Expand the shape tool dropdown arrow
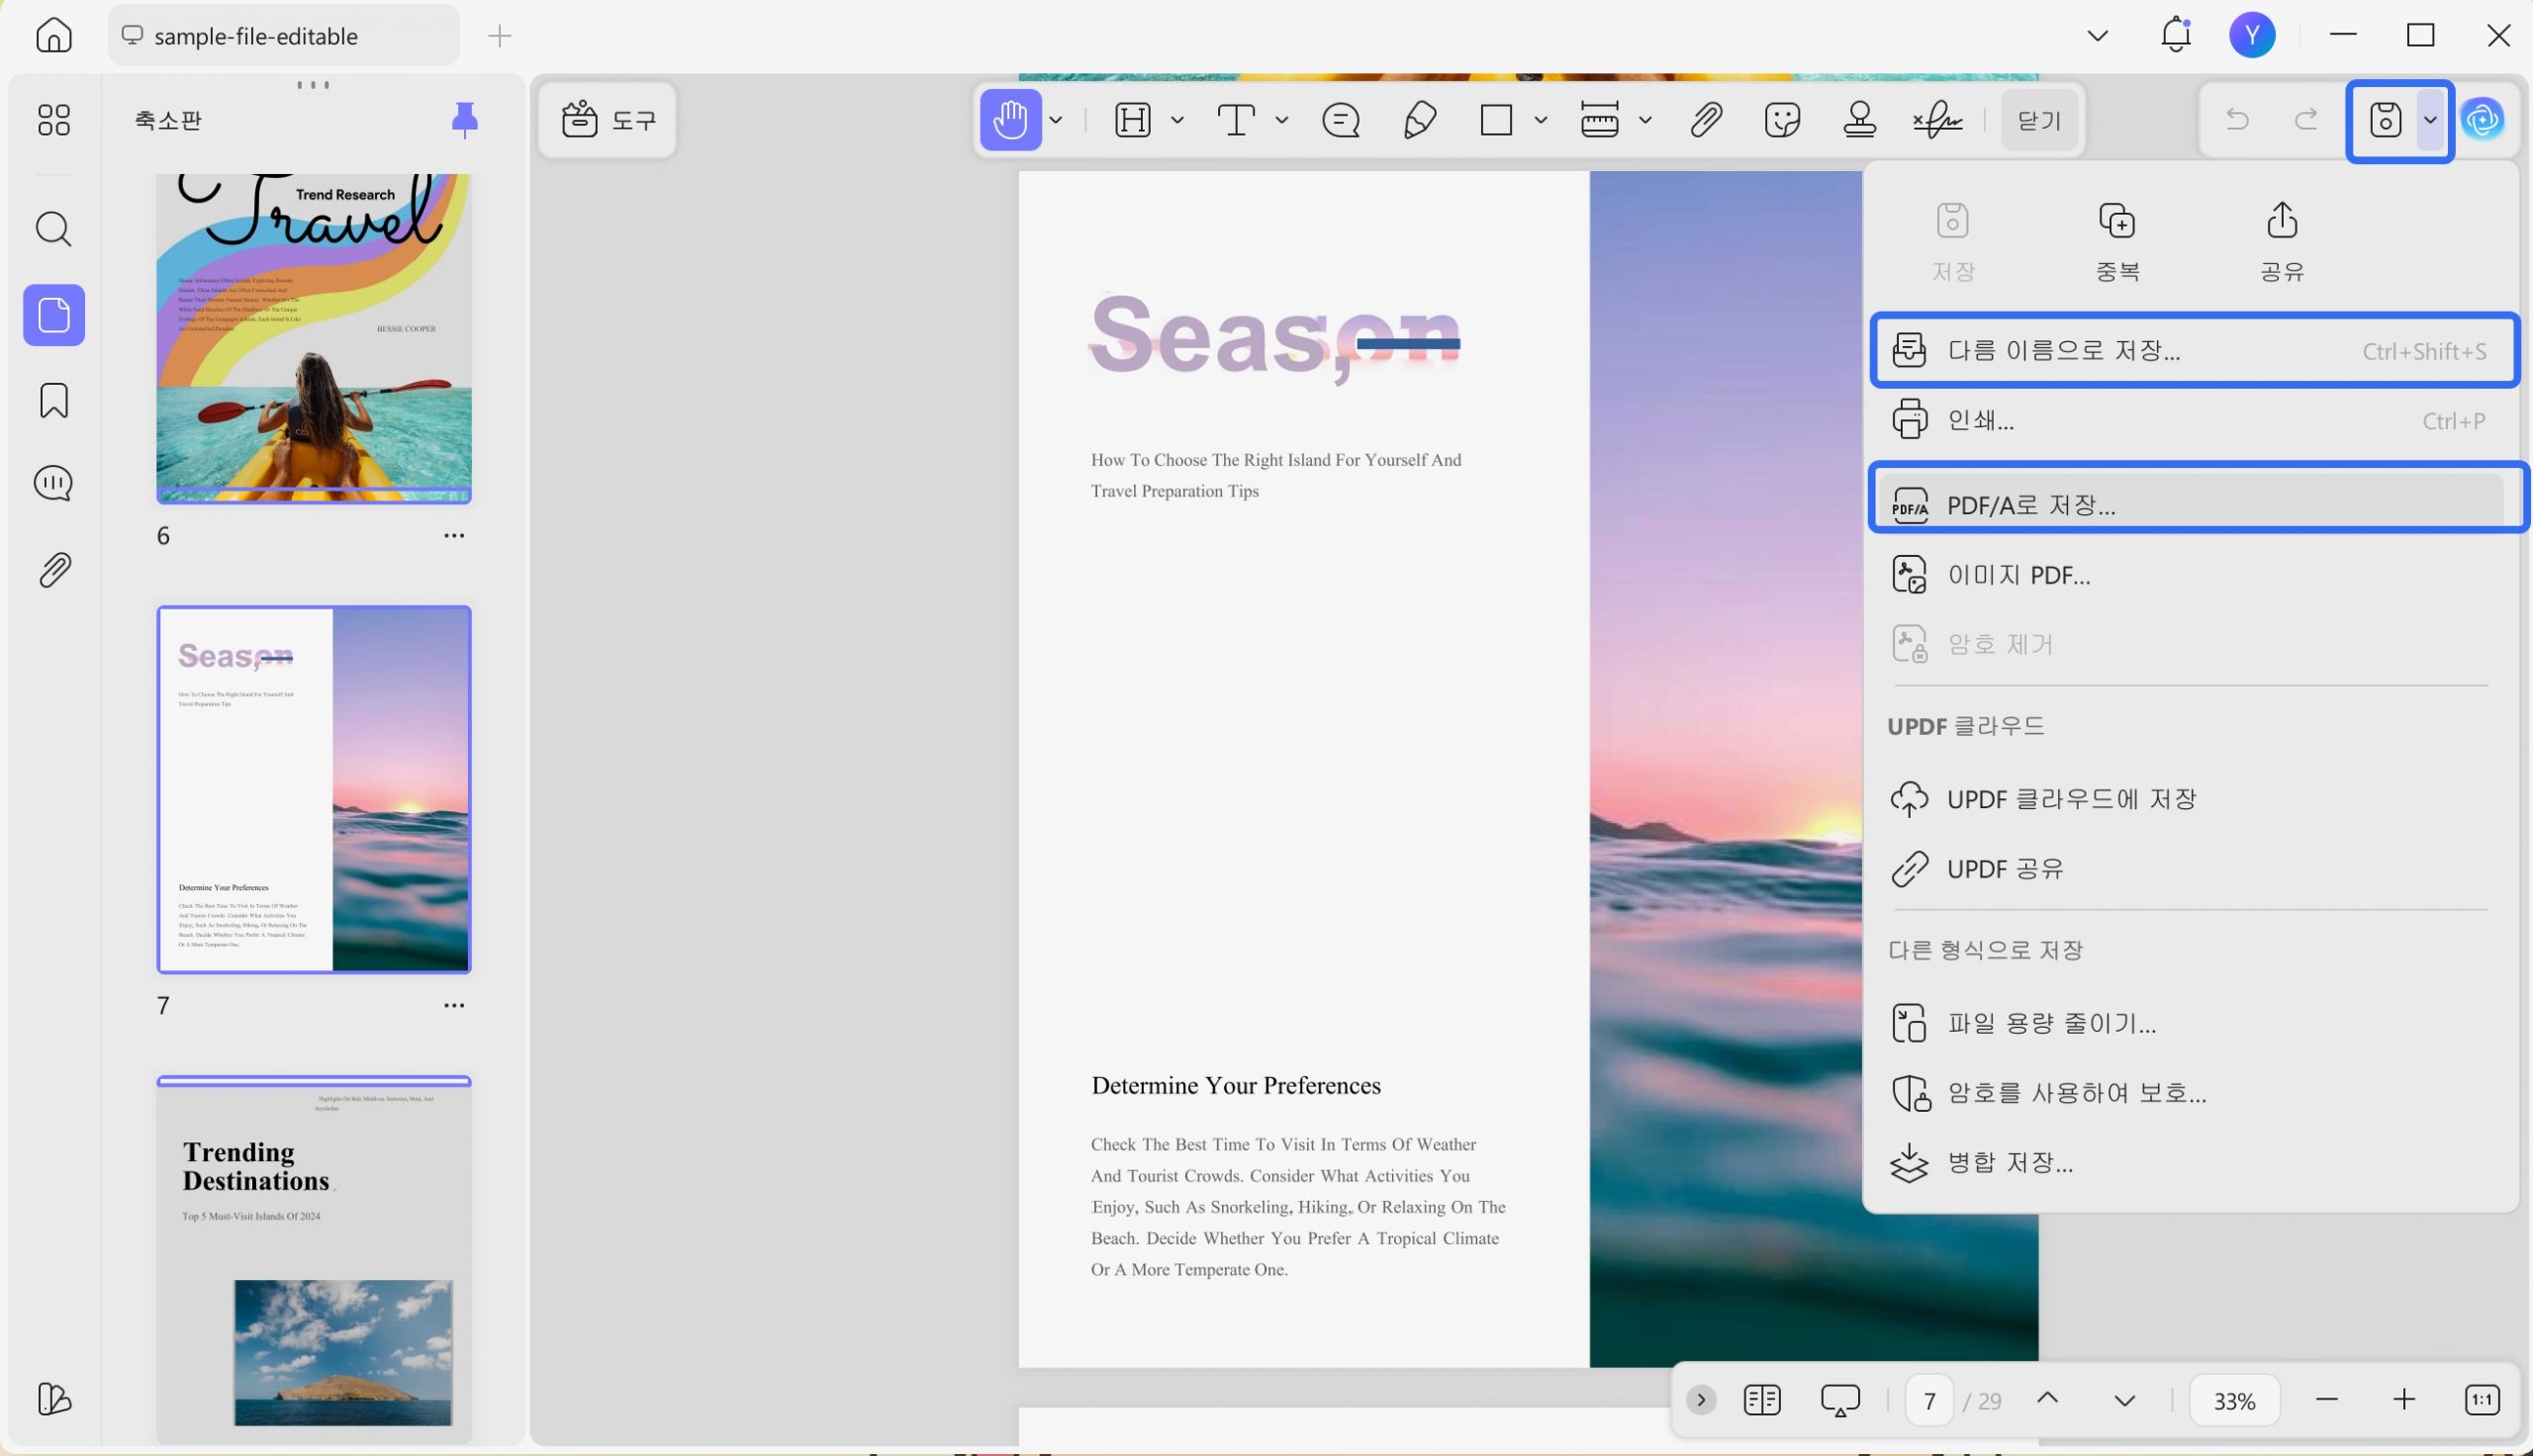Screen dimensions: 2533x1456 click(1540, 120)
